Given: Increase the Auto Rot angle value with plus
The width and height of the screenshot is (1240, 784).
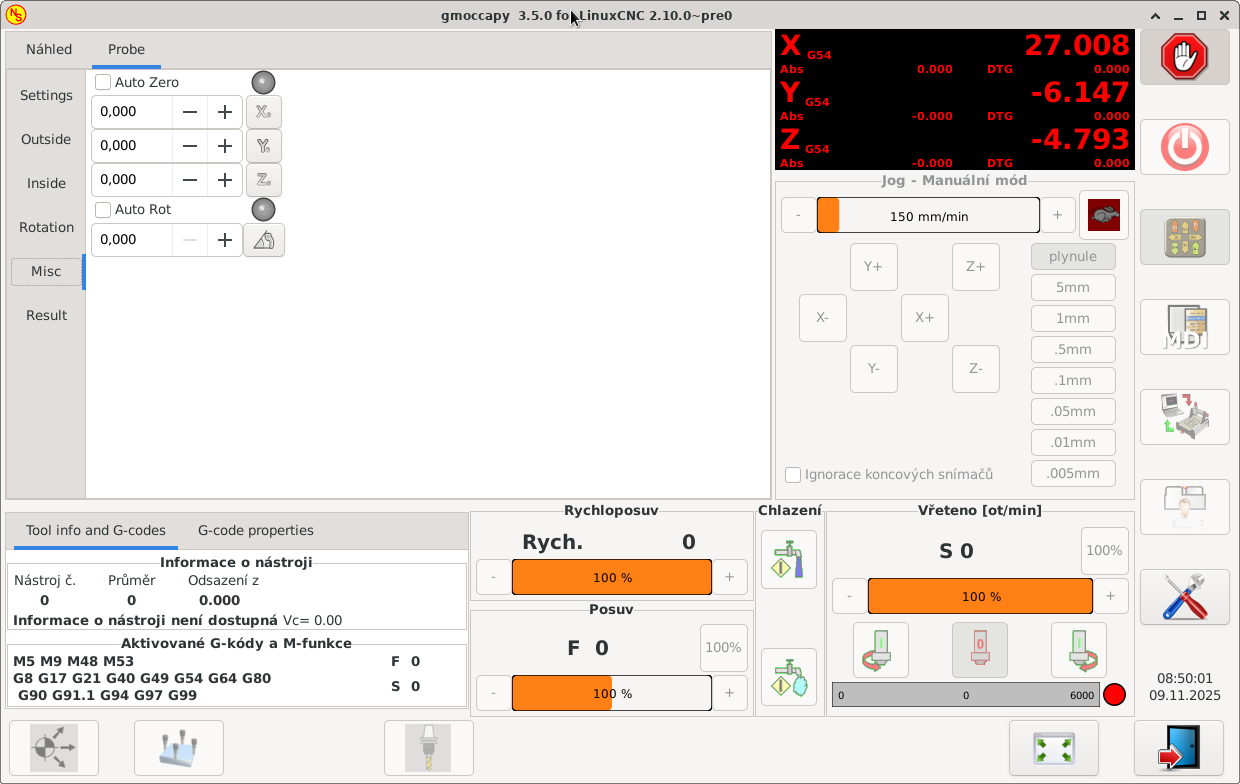Looking at the screenshot, I should (225, 240).
